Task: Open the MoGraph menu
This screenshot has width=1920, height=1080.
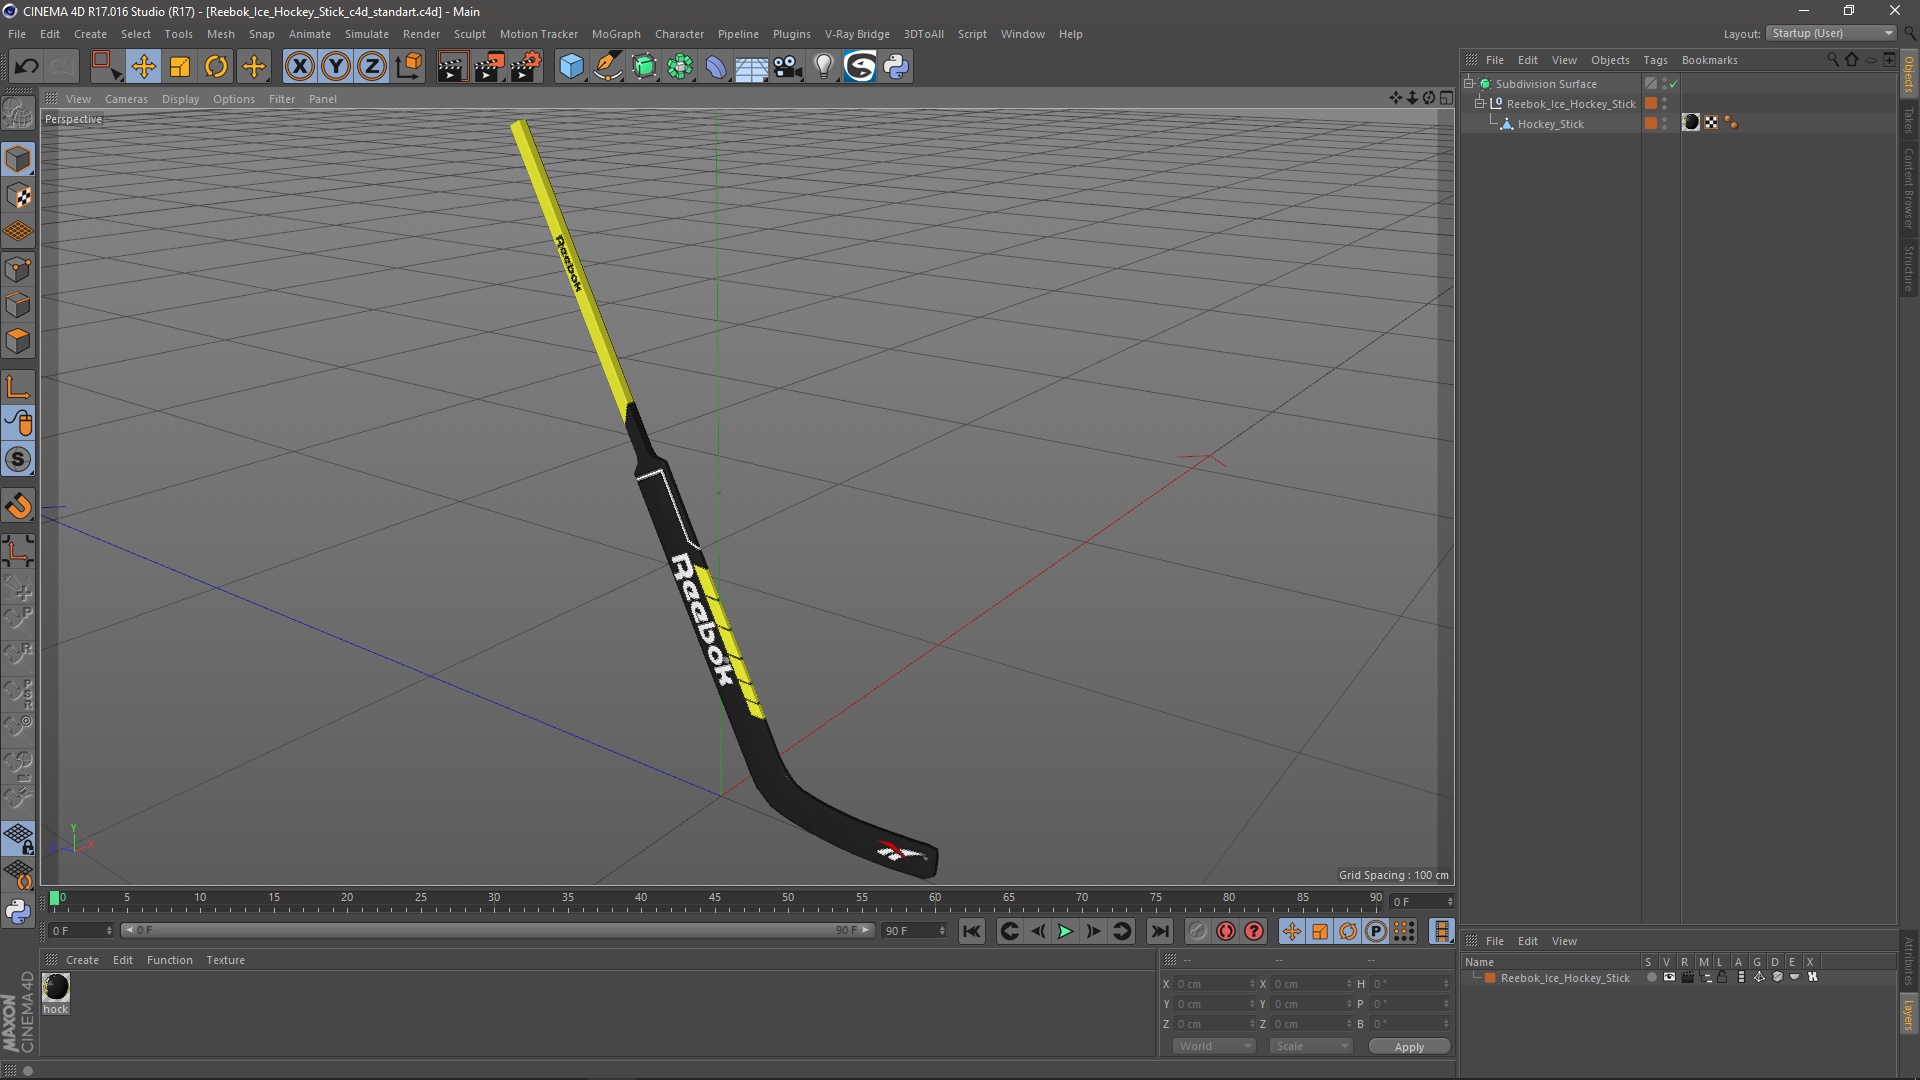Action: click(616, 34)
